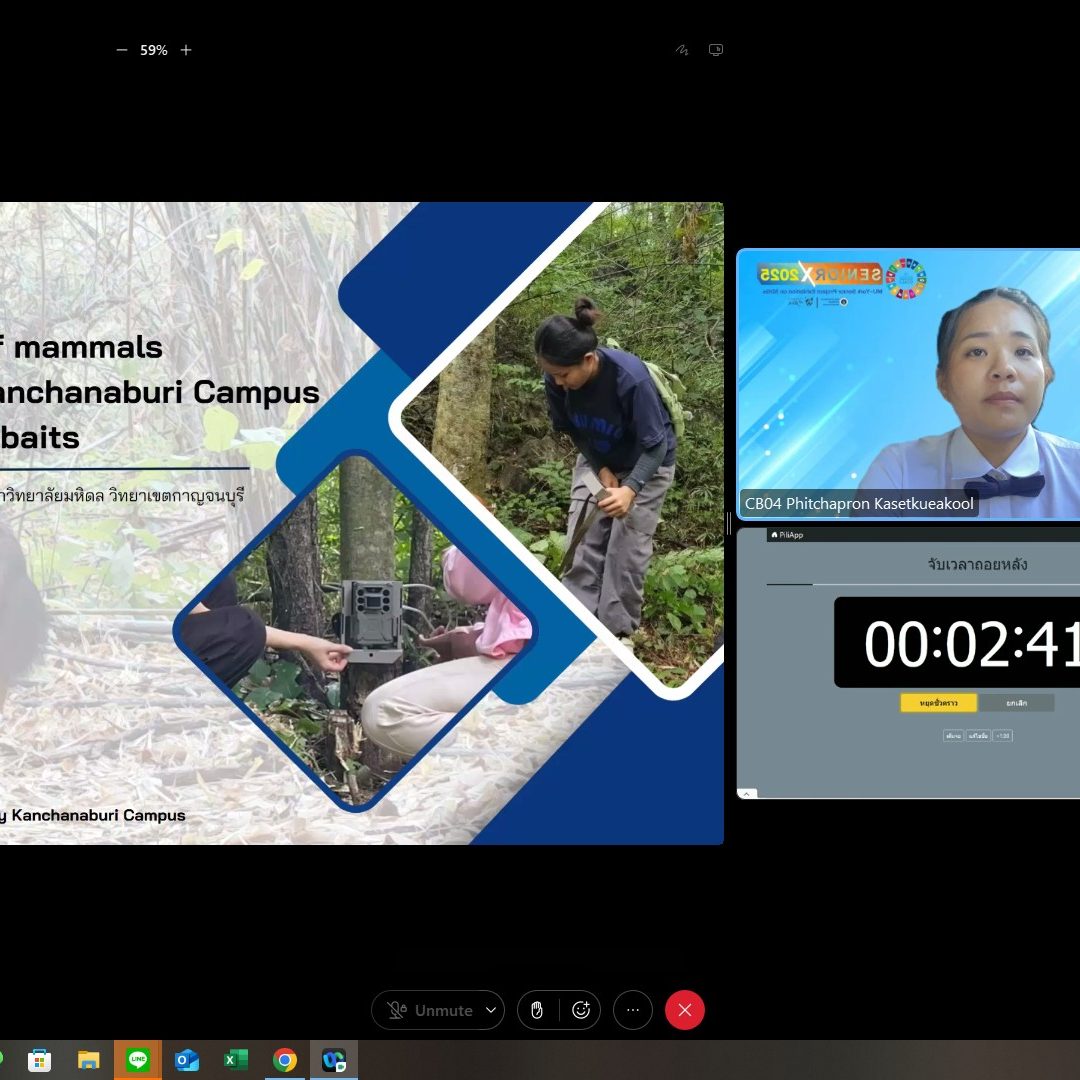Raise hand in the meeting
Image resolution: width=1080 pixels, height=1080 pixels.
537,1010
